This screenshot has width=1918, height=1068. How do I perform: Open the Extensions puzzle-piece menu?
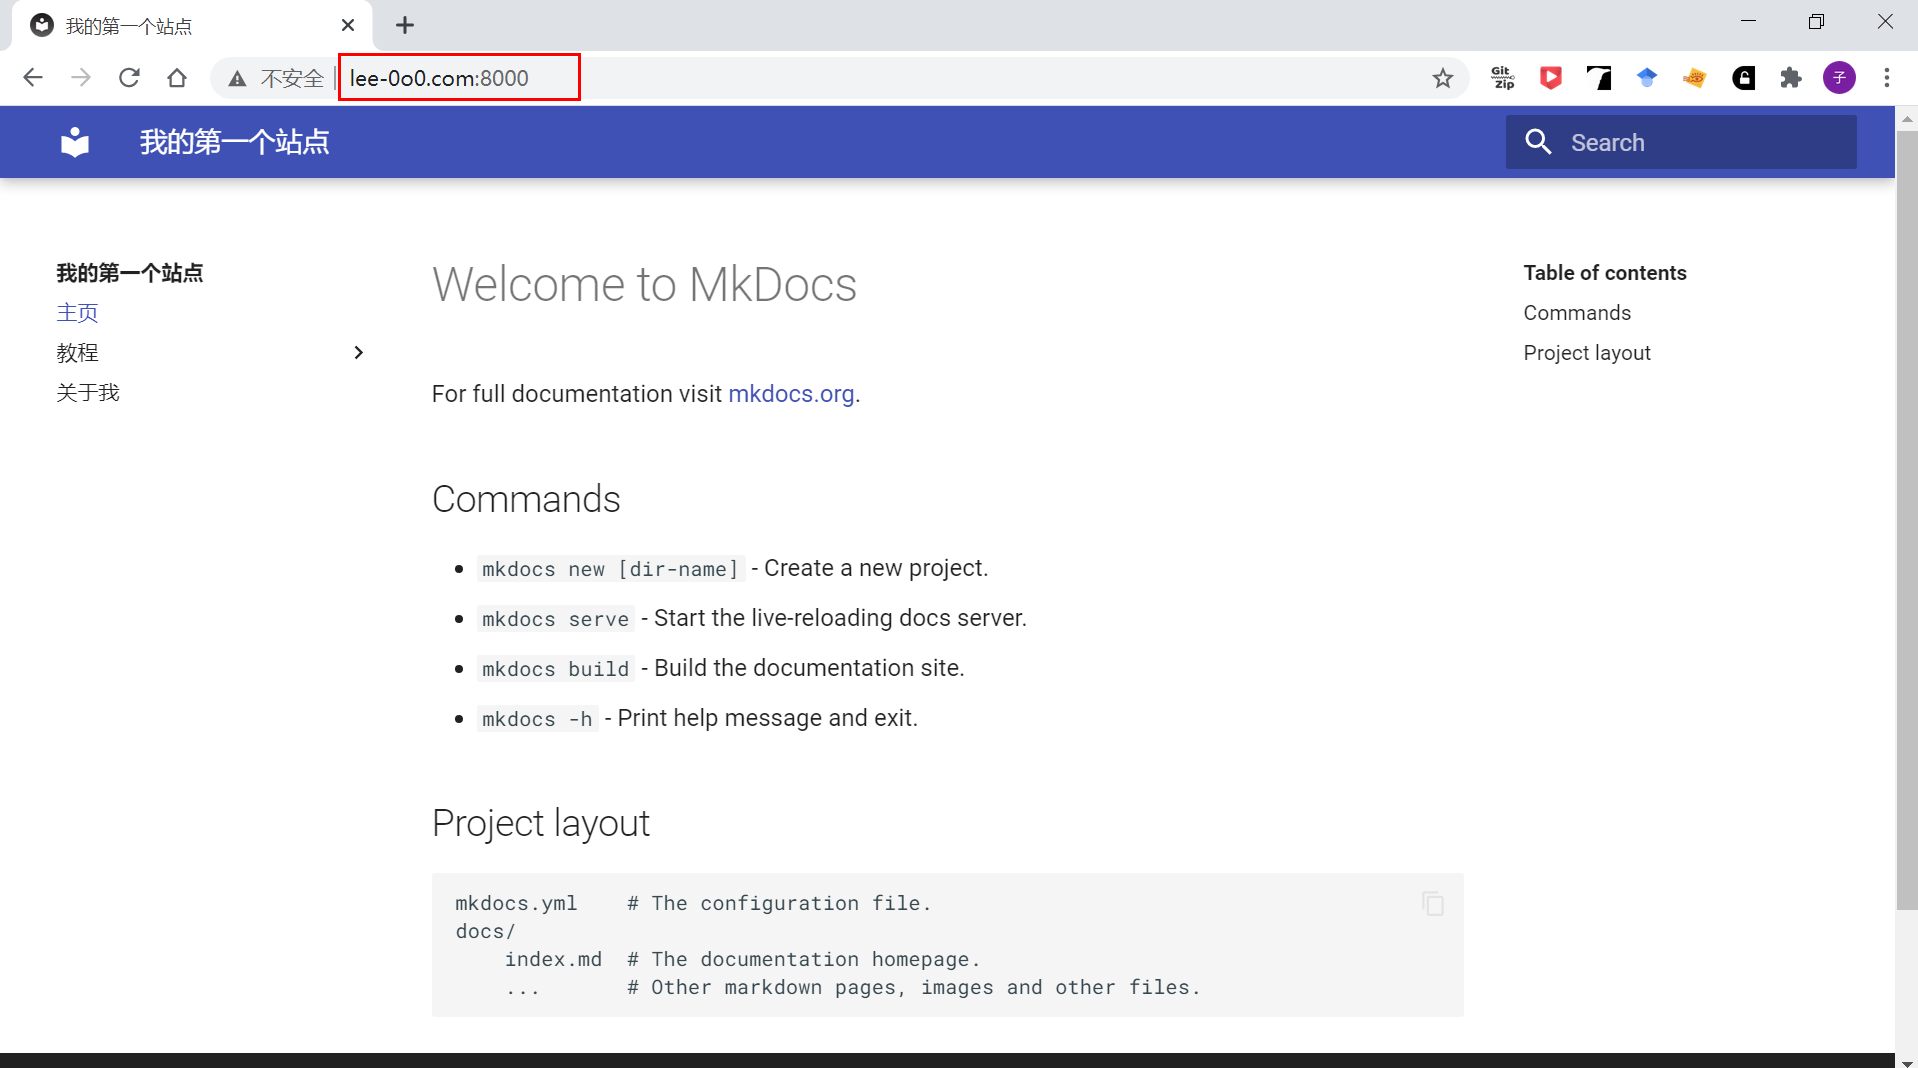coord(1791,77)
